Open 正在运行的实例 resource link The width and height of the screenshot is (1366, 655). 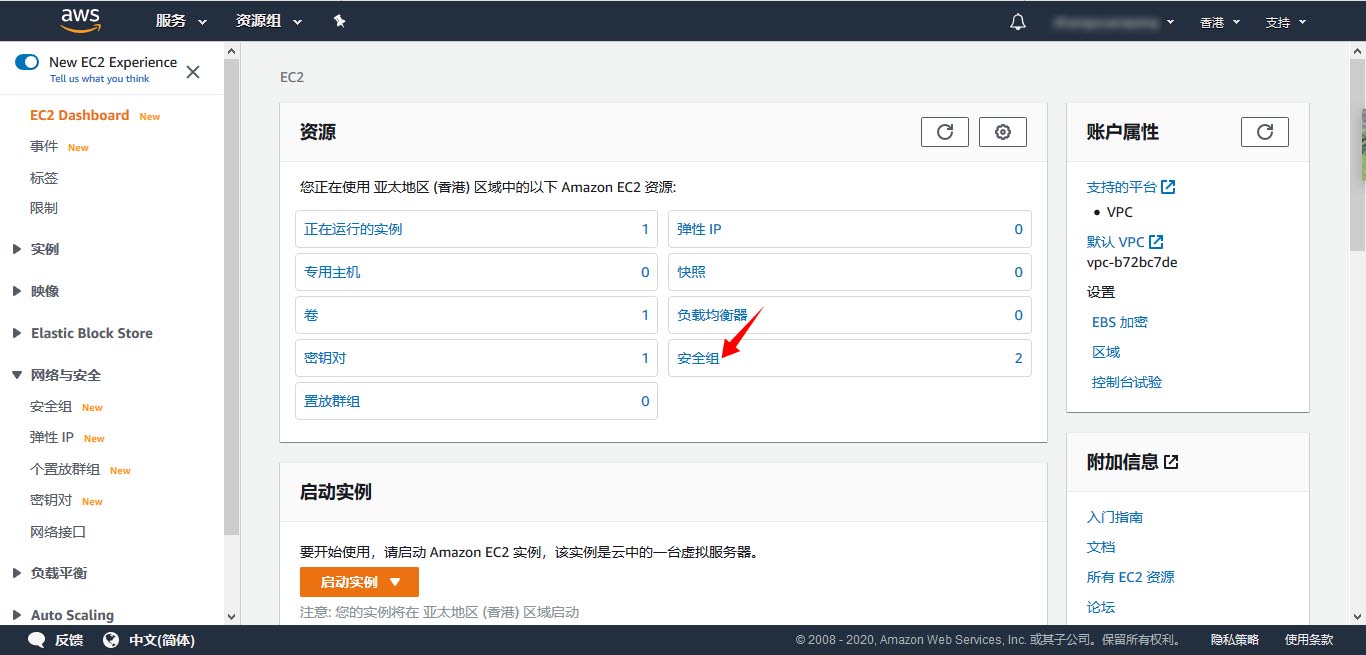tap(353, 229)
